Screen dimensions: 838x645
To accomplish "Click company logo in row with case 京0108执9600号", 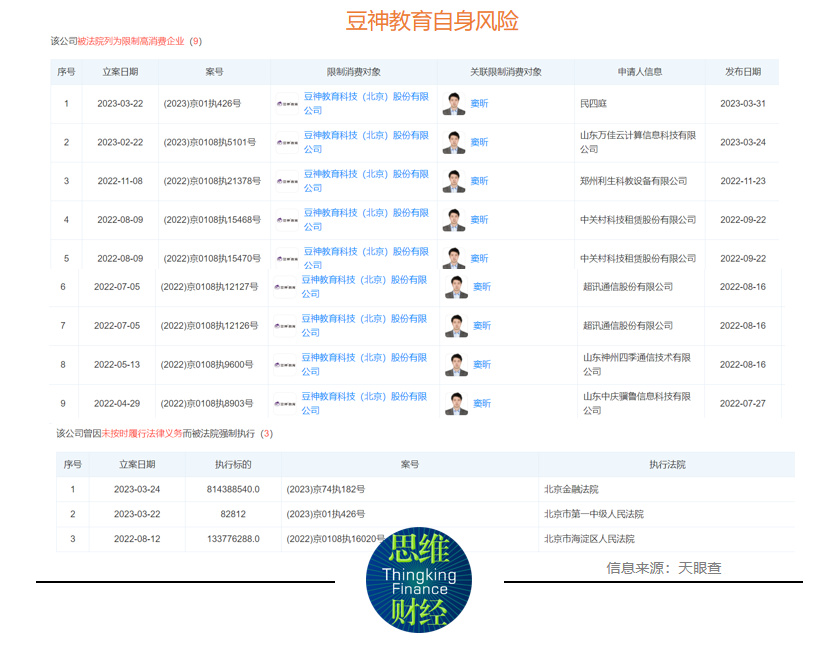I will pos(285,364).
